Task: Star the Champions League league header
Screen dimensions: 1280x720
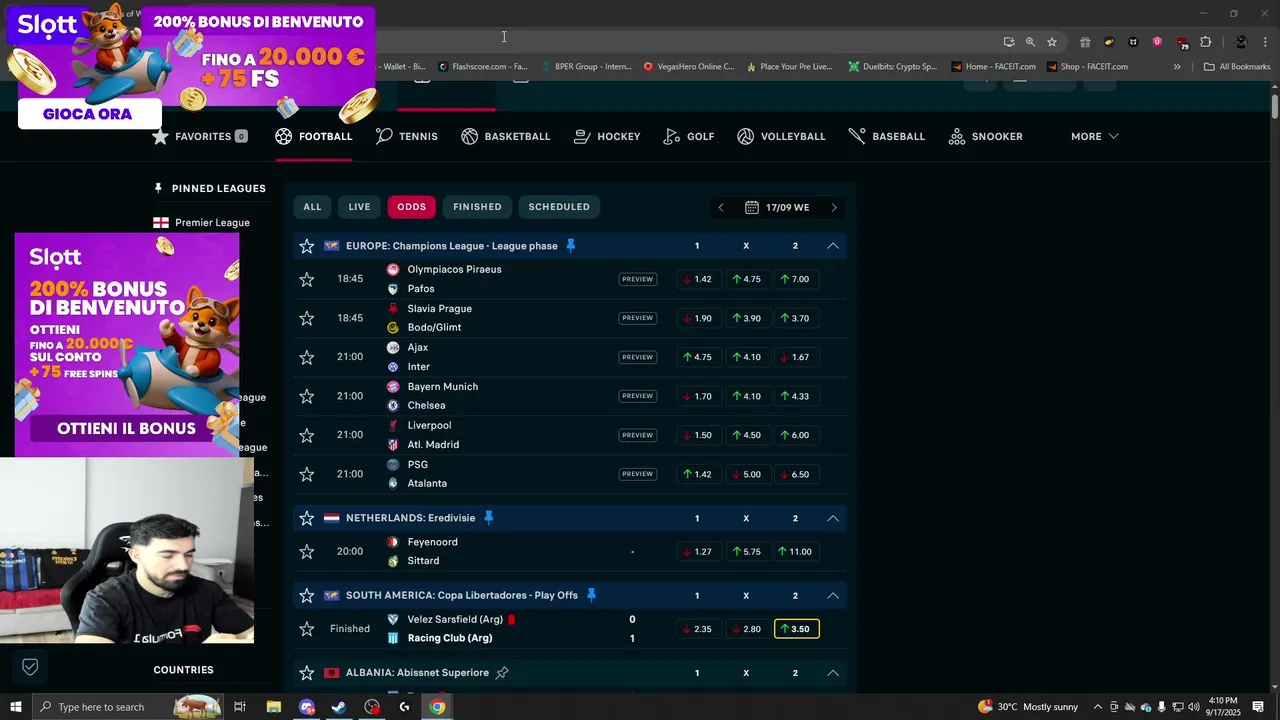Action: [x=307, y=246]
